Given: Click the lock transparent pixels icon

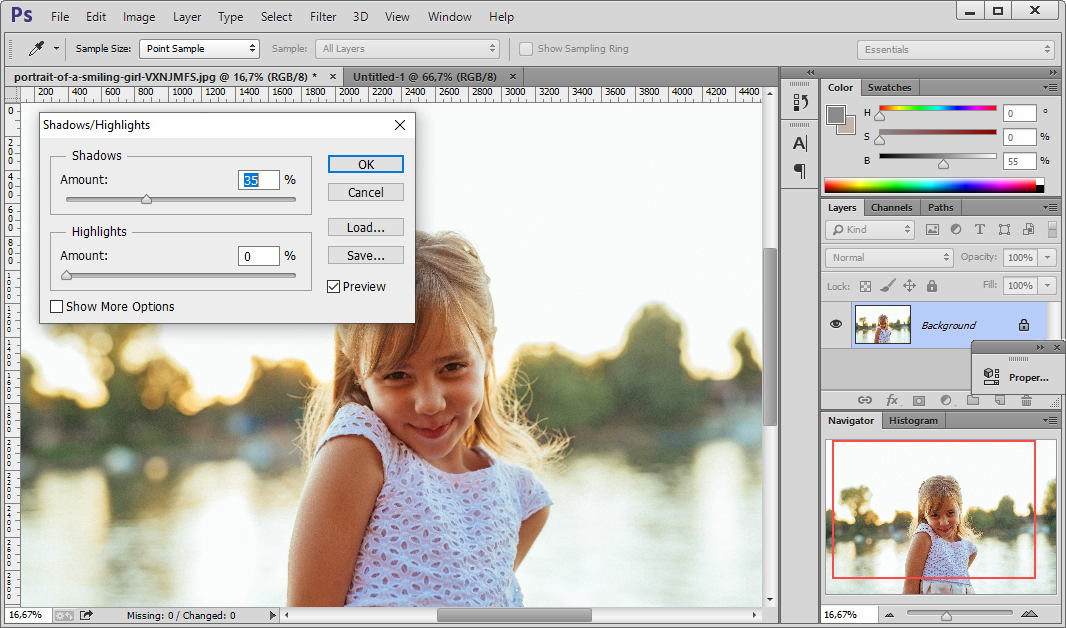Looking at the screenshot, I should (x=866, y=286).
